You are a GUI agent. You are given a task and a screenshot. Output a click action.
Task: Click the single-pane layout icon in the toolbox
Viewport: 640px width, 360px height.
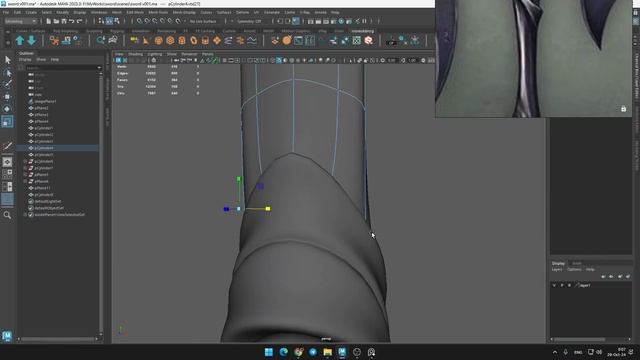[7, 162]
